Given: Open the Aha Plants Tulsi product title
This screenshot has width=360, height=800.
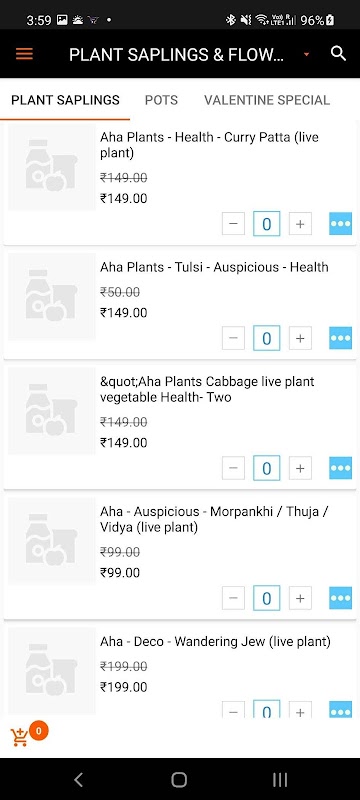Looking at the screenshot, I should 214,267.
